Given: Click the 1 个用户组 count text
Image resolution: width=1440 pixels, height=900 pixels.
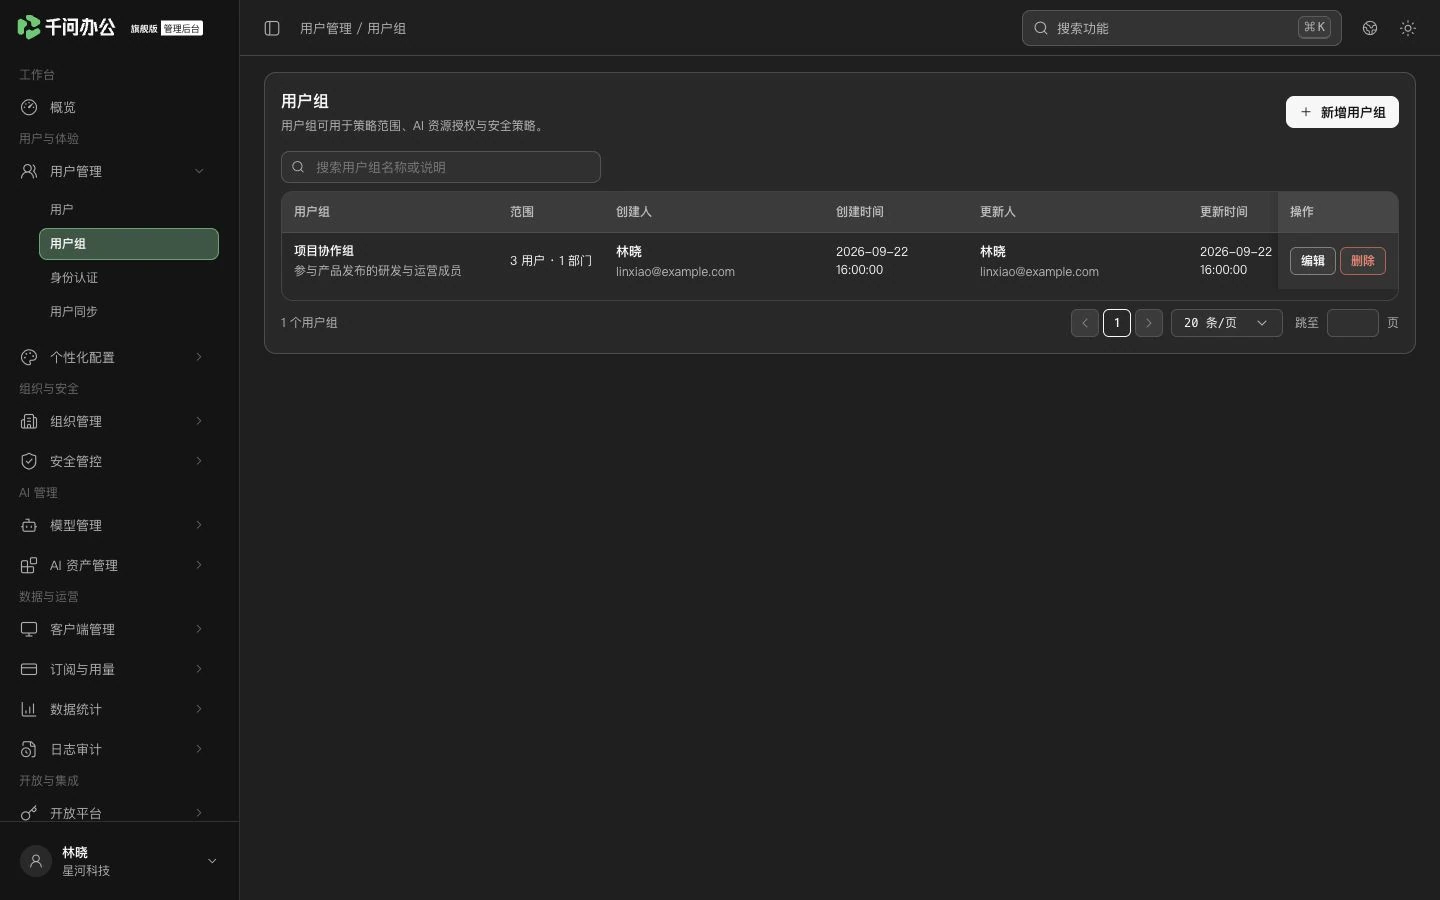Looking at the screenshot, I should click(309, 323).
